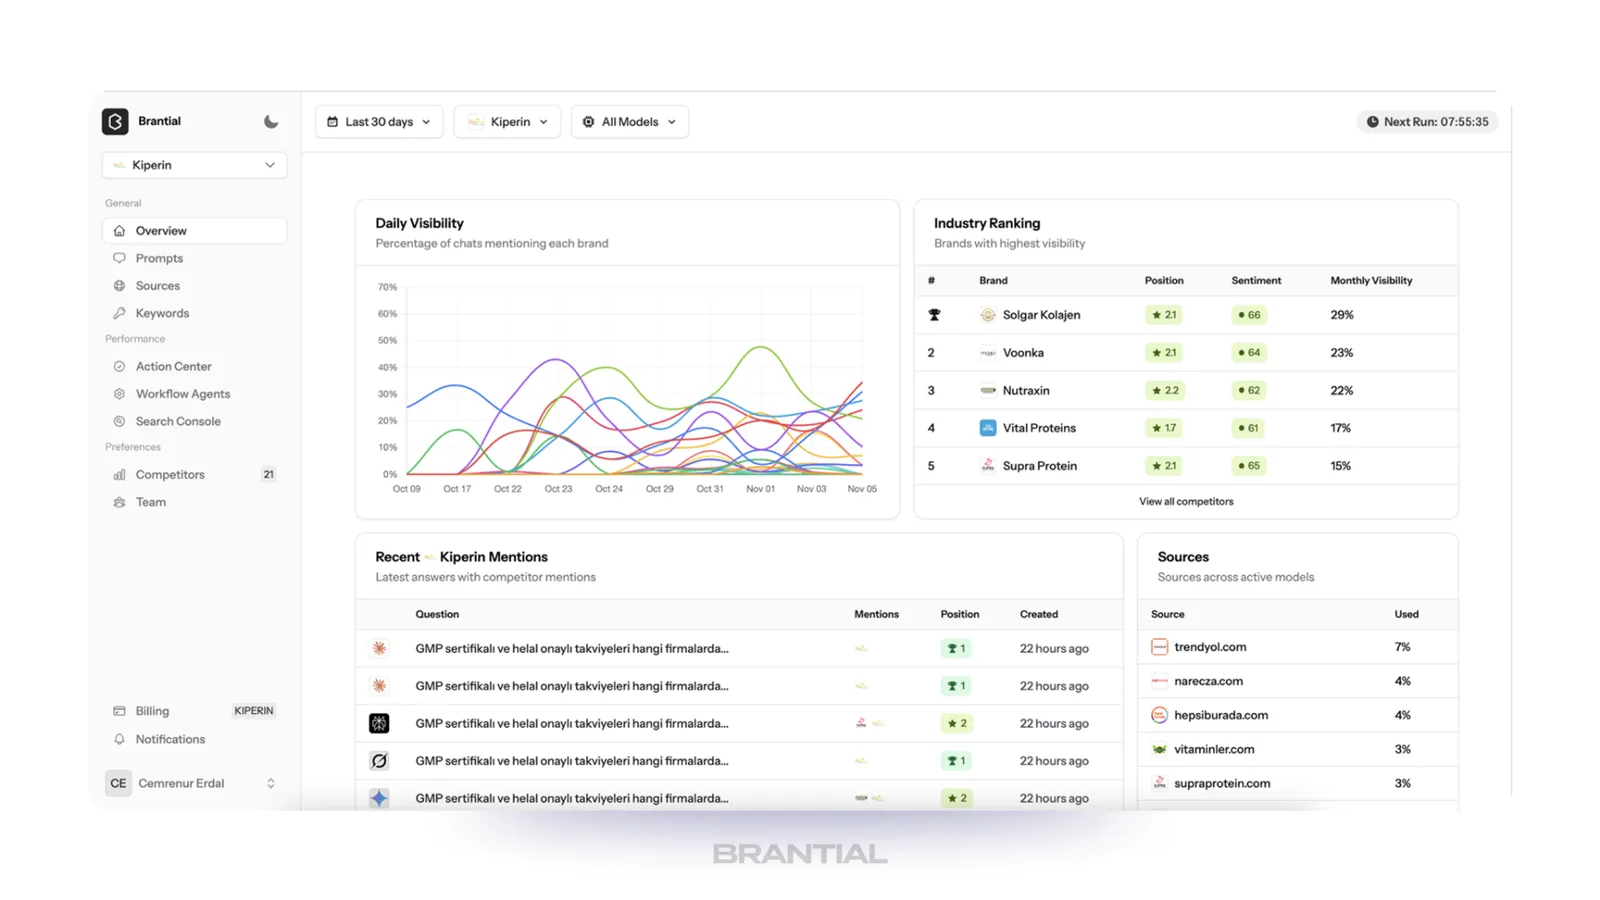Click the trendyol.com favicon
The height and width of the screenshot is (900, 1600).
pyautogui.click(x=1159, y=647)
